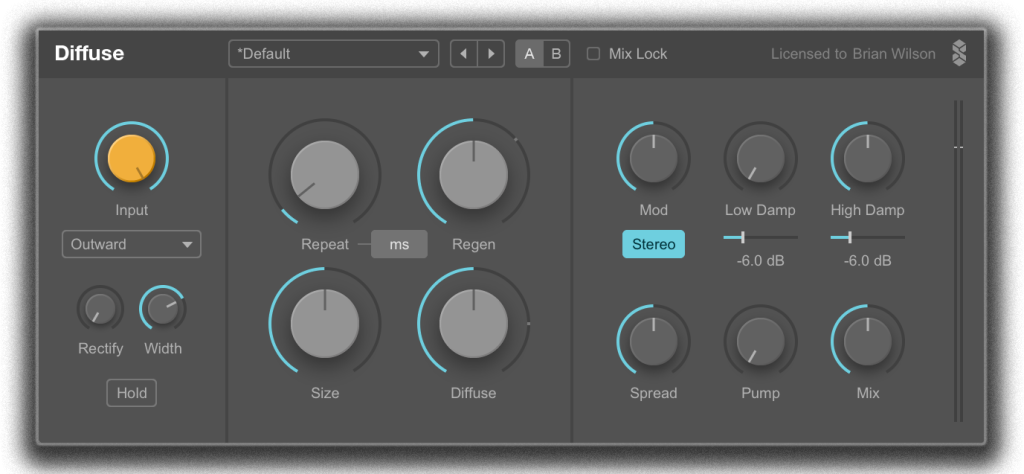1024x474 pixels.
Task: Click the Mod knob
Action: [653, 158]
